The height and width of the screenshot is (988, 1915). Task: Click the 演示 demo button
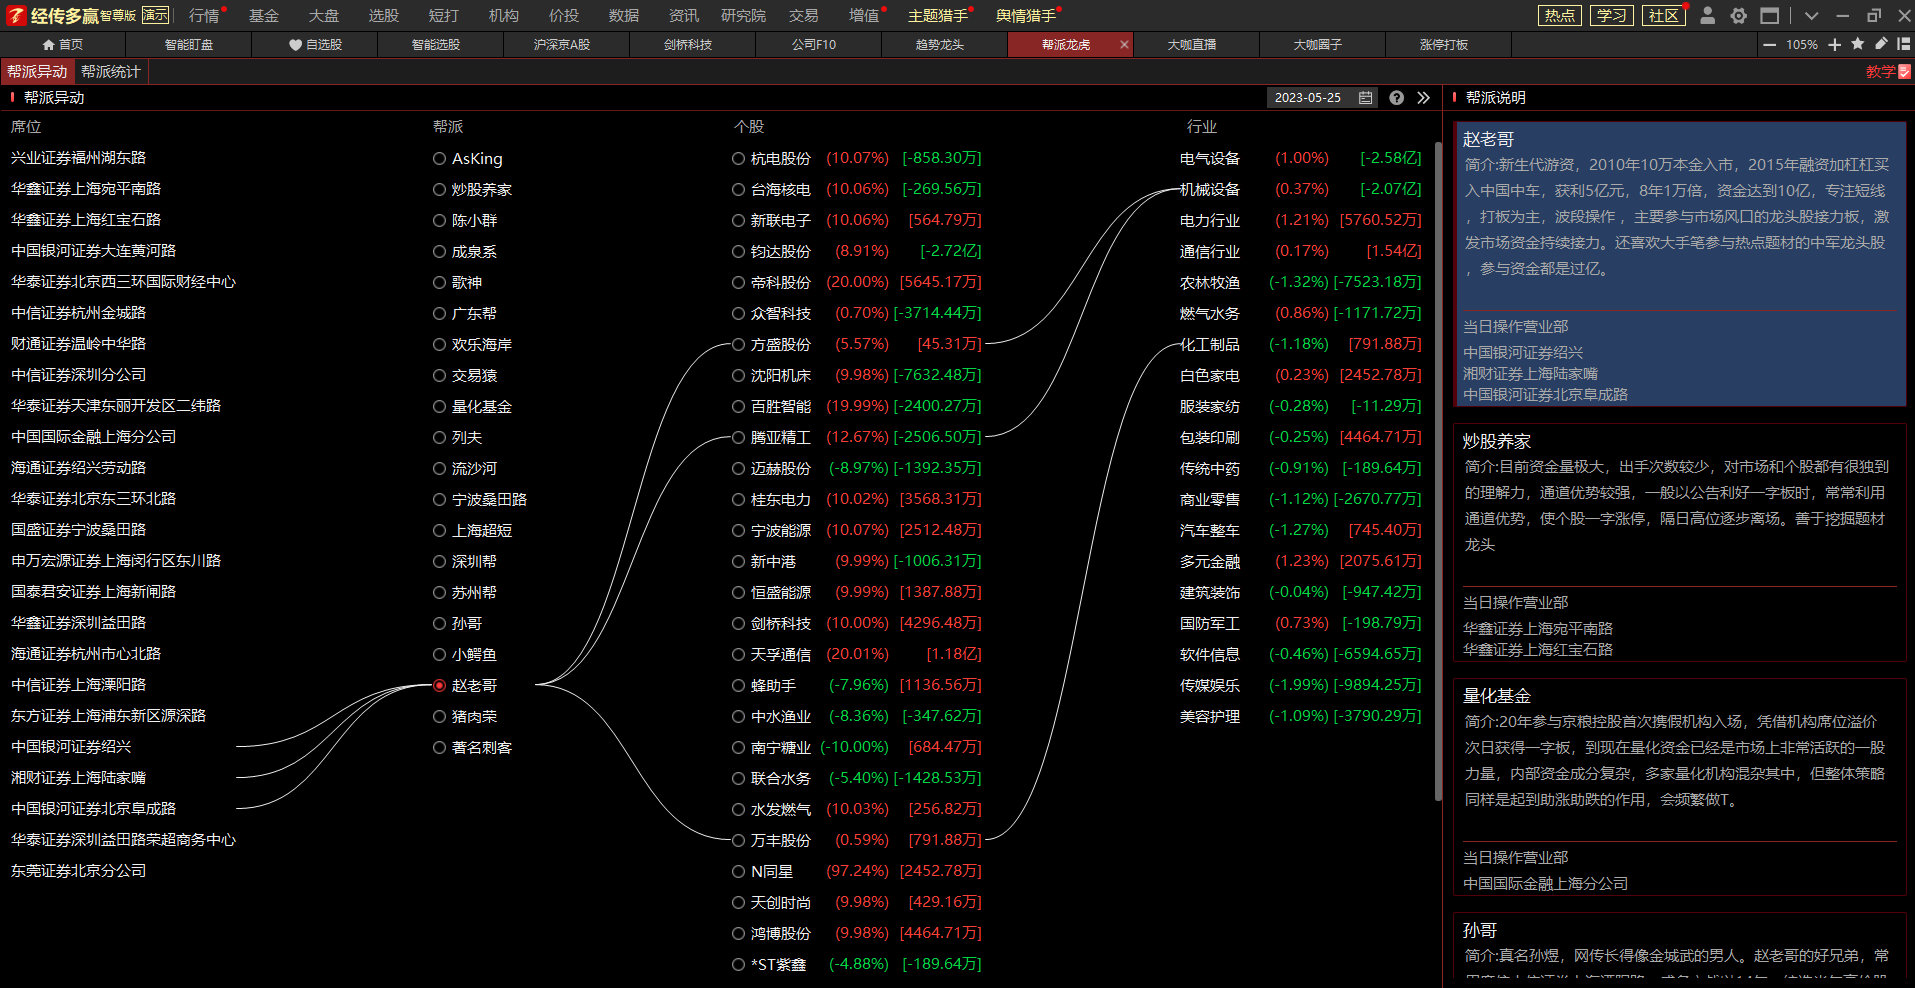155,15
